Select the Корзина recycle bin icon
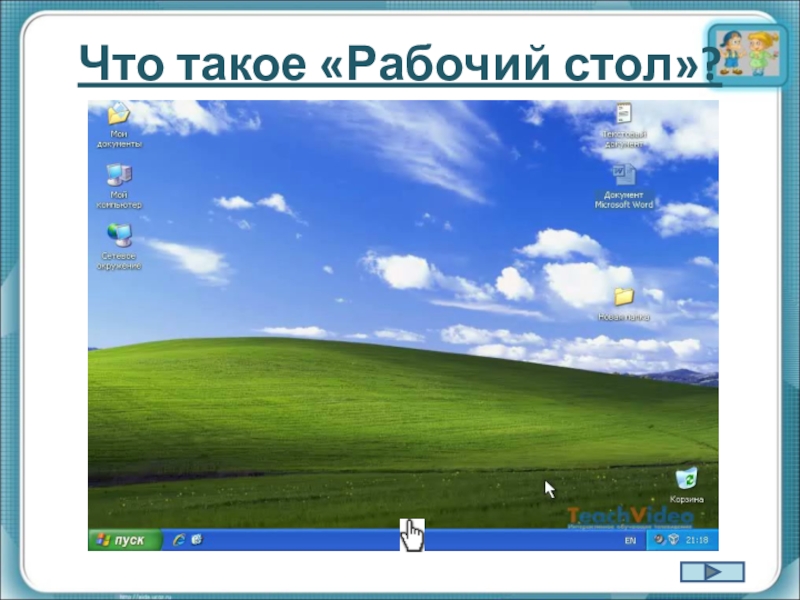This screenshot has height=600, width=800. pos(686,485)
